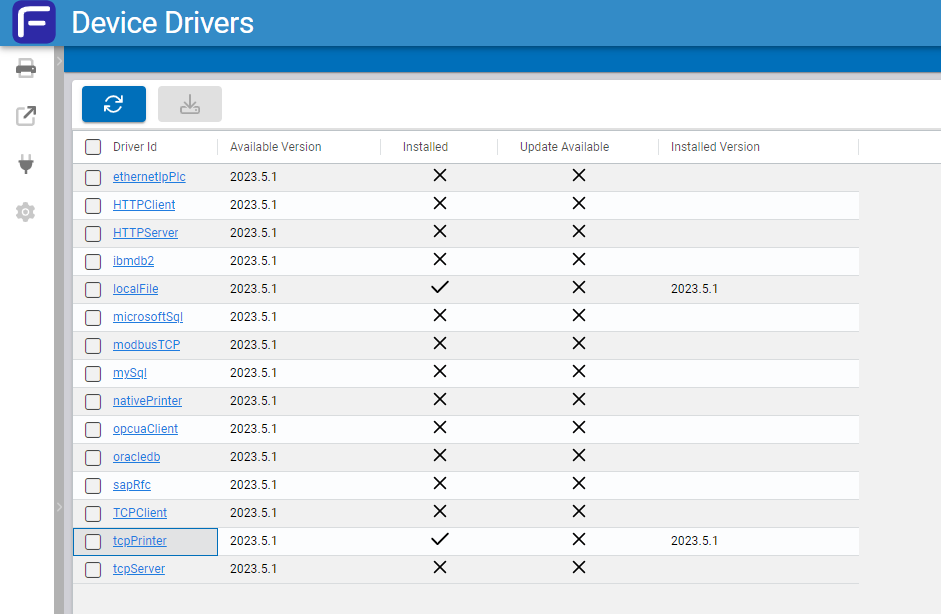Check the tcpPrinter row checkbox
941x614 pixels.
tap(93, 542)
